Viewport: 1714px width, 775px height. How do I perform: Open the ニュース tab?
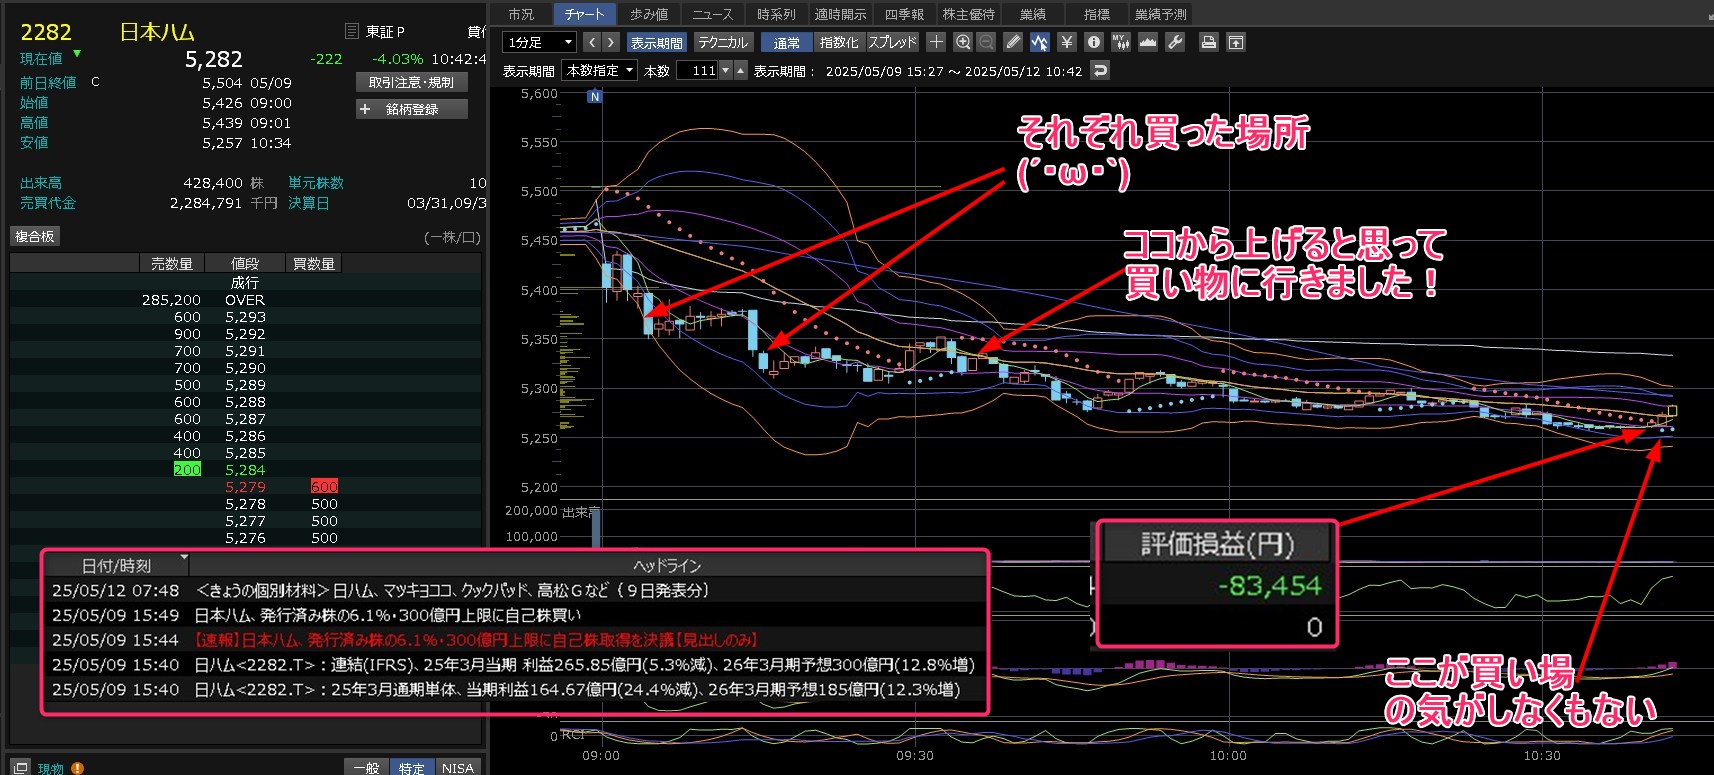coord(713,14)
